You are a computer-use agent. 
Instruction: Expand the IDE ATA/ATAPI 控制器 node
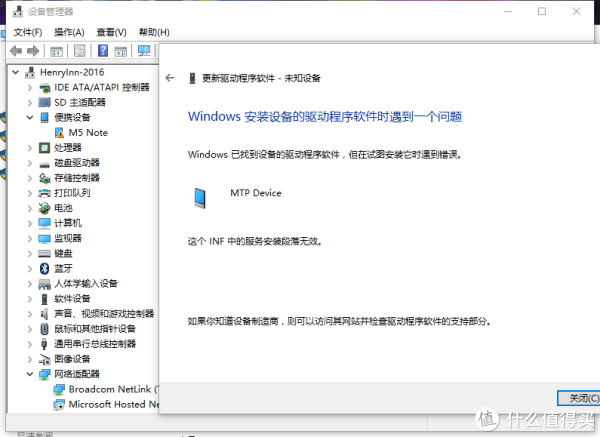pyautogui.click(x=30, y=88)
